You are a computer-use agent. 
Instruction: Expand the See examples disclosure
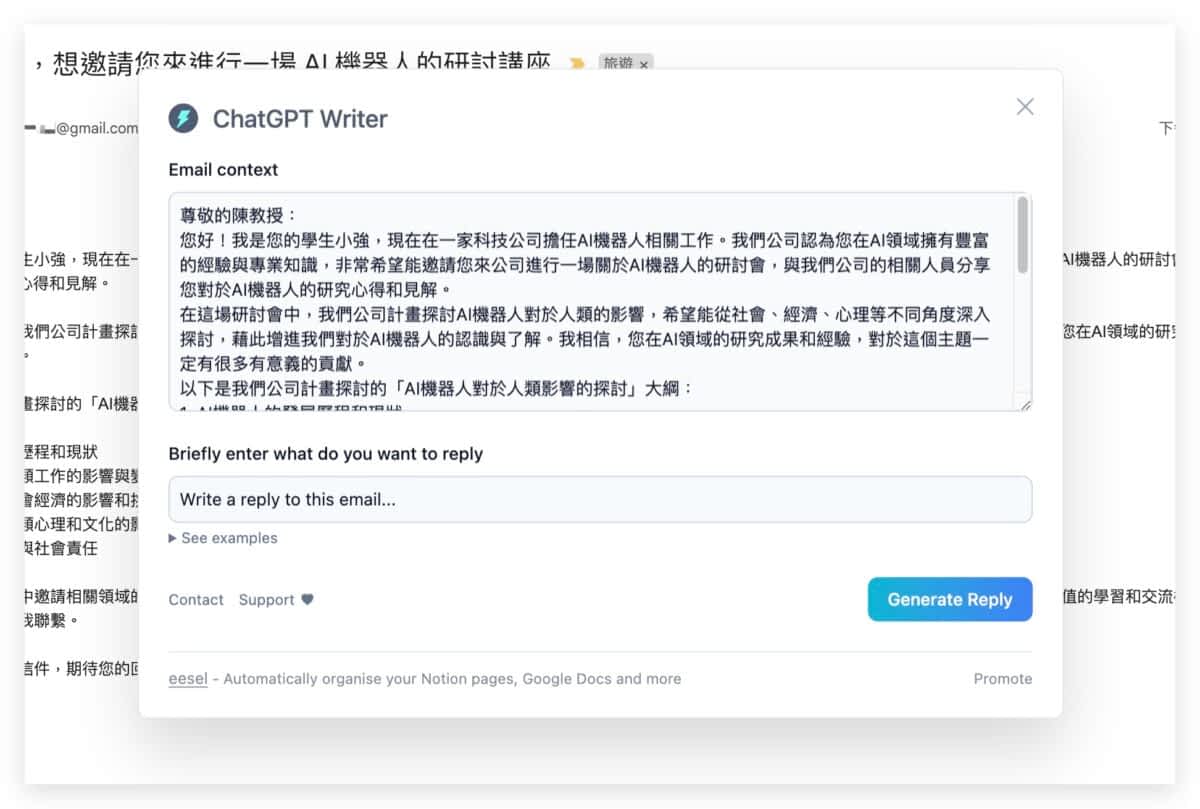[223, 538]
